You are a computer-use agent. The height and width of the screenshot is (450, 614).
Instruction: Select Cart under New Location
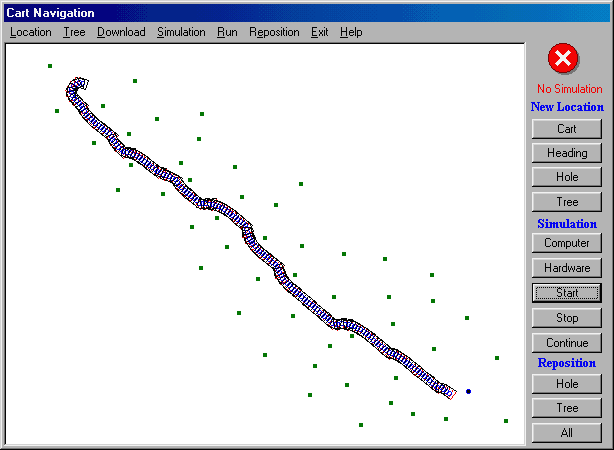(567, 129)
